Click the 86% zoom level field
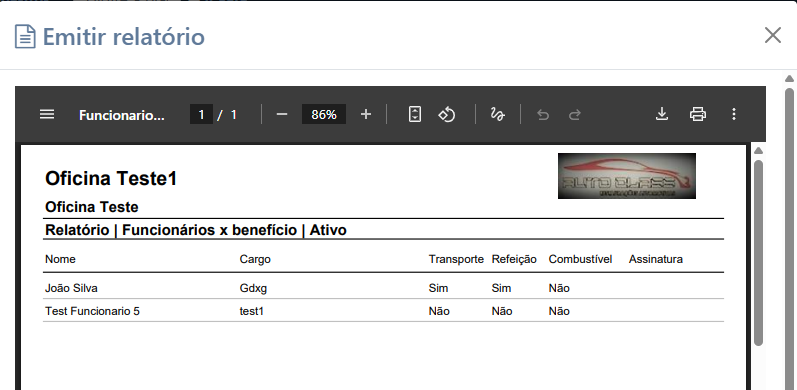 324,114
